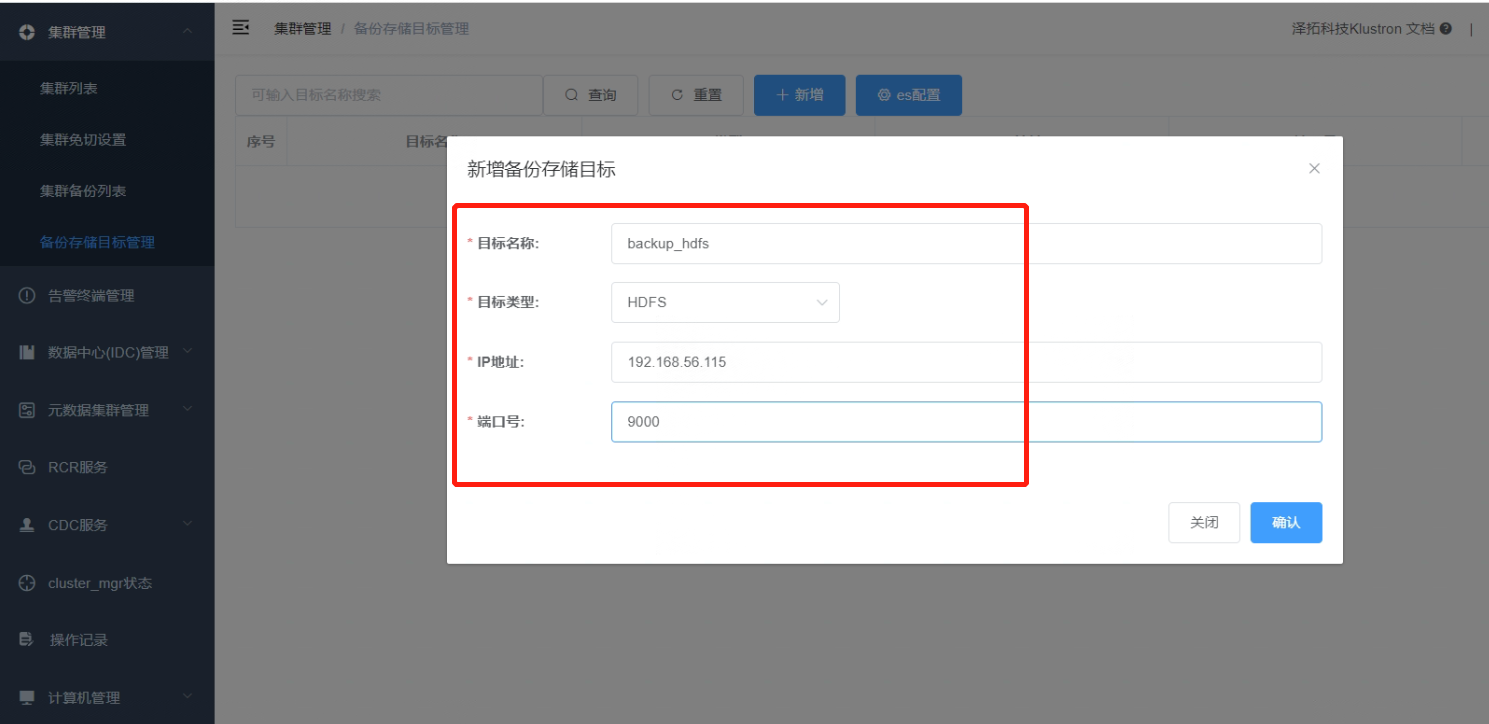
Task: Click the es配置 button
Action: coord(908,95)
